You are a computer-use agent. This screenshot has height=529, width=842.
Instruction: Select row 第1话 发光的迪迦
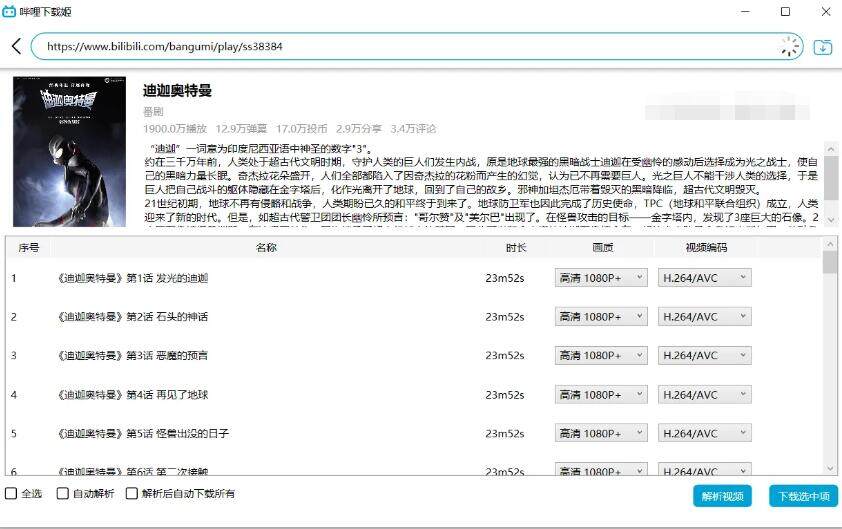click(x=413, y=278)
